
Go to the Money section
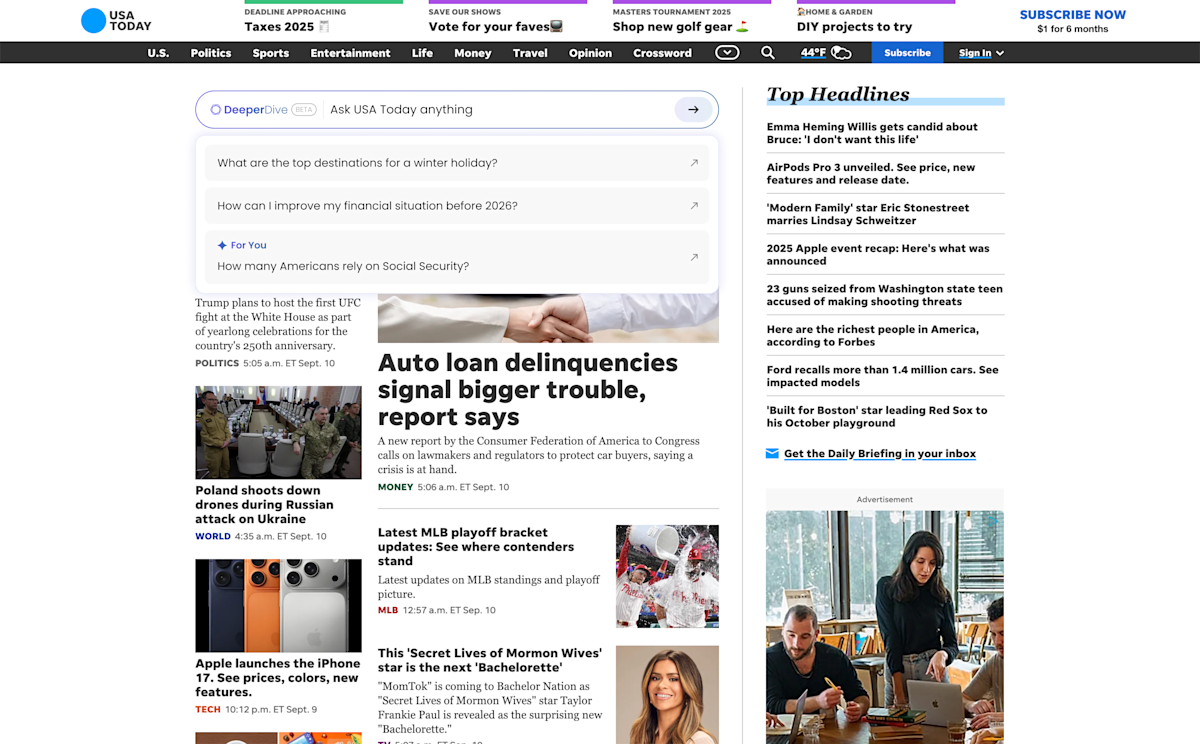[473, 53]
